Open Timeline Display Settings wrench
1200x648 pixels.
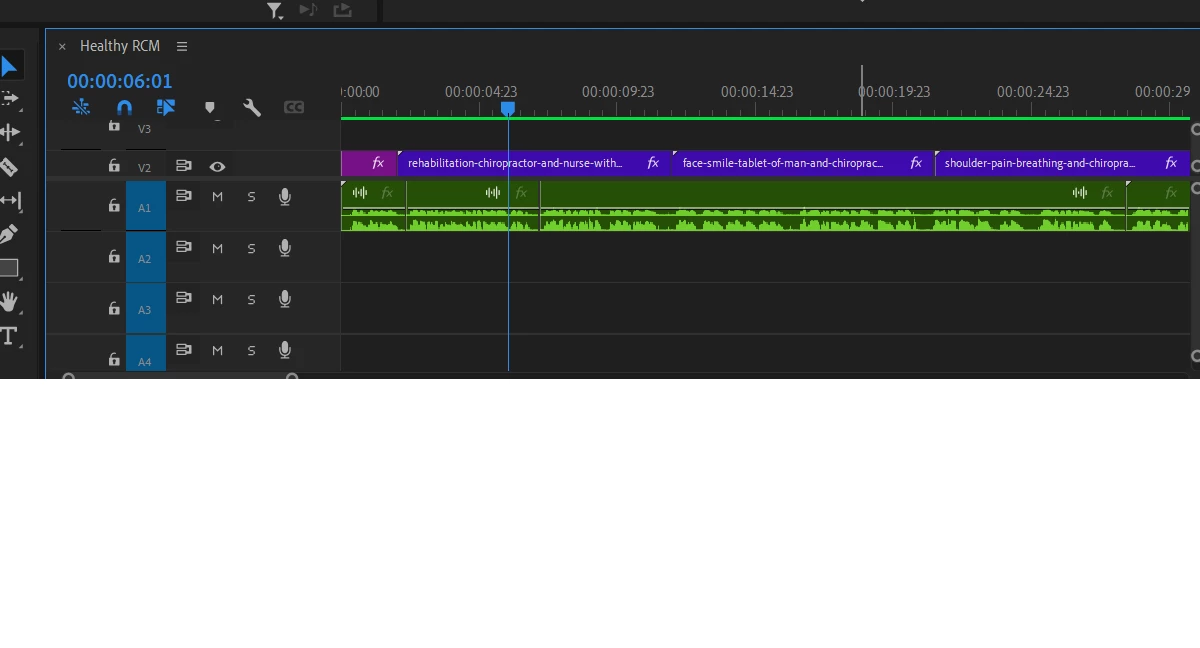252,107
